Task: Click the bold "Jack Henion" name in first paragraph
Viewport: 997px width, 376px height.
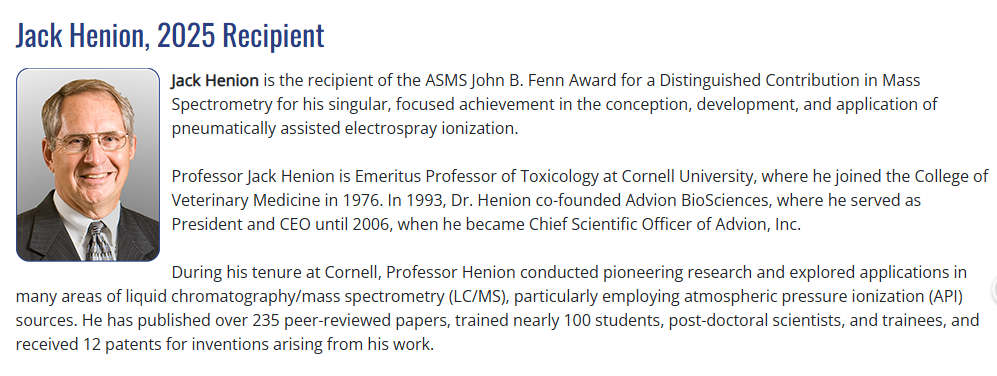Action: click(x=215, y=81)
